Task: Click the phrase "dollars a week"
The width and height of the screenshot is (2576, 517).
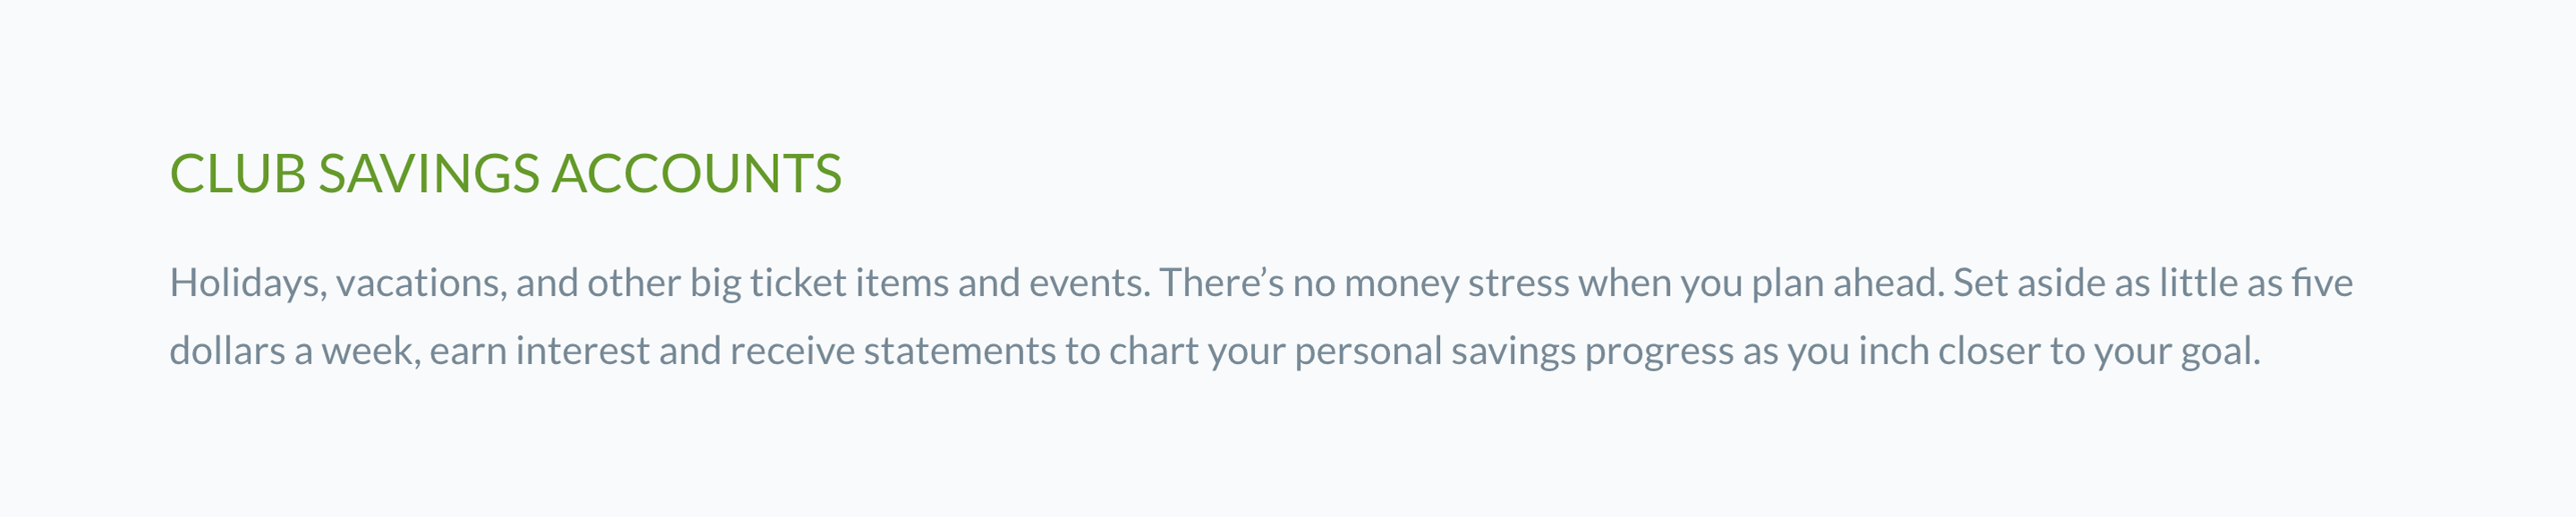Action: click(292, 351)
